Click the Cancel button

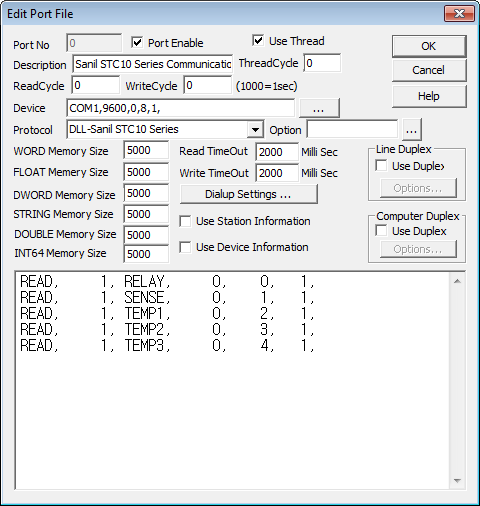point(429,70)
